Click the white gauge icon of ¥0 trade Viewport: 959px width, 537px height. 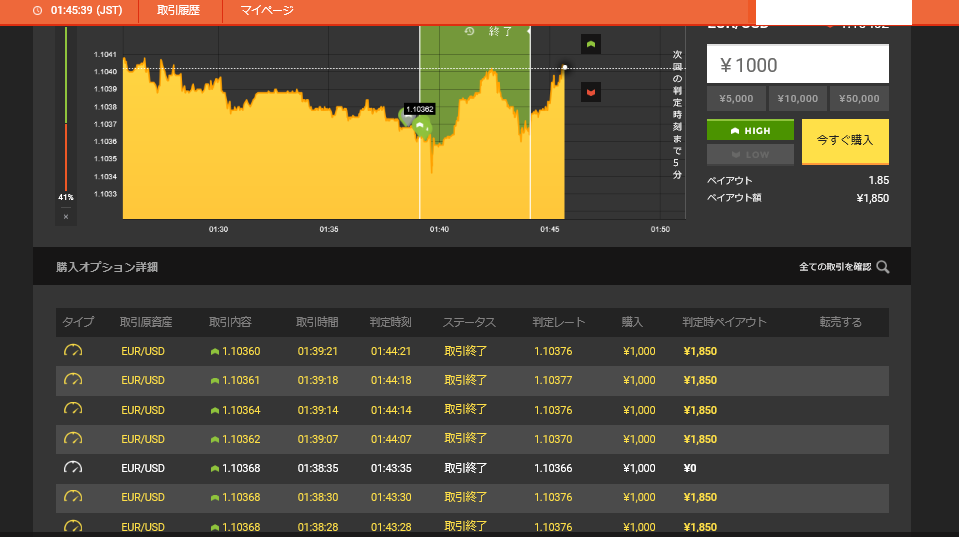(73, 468)
